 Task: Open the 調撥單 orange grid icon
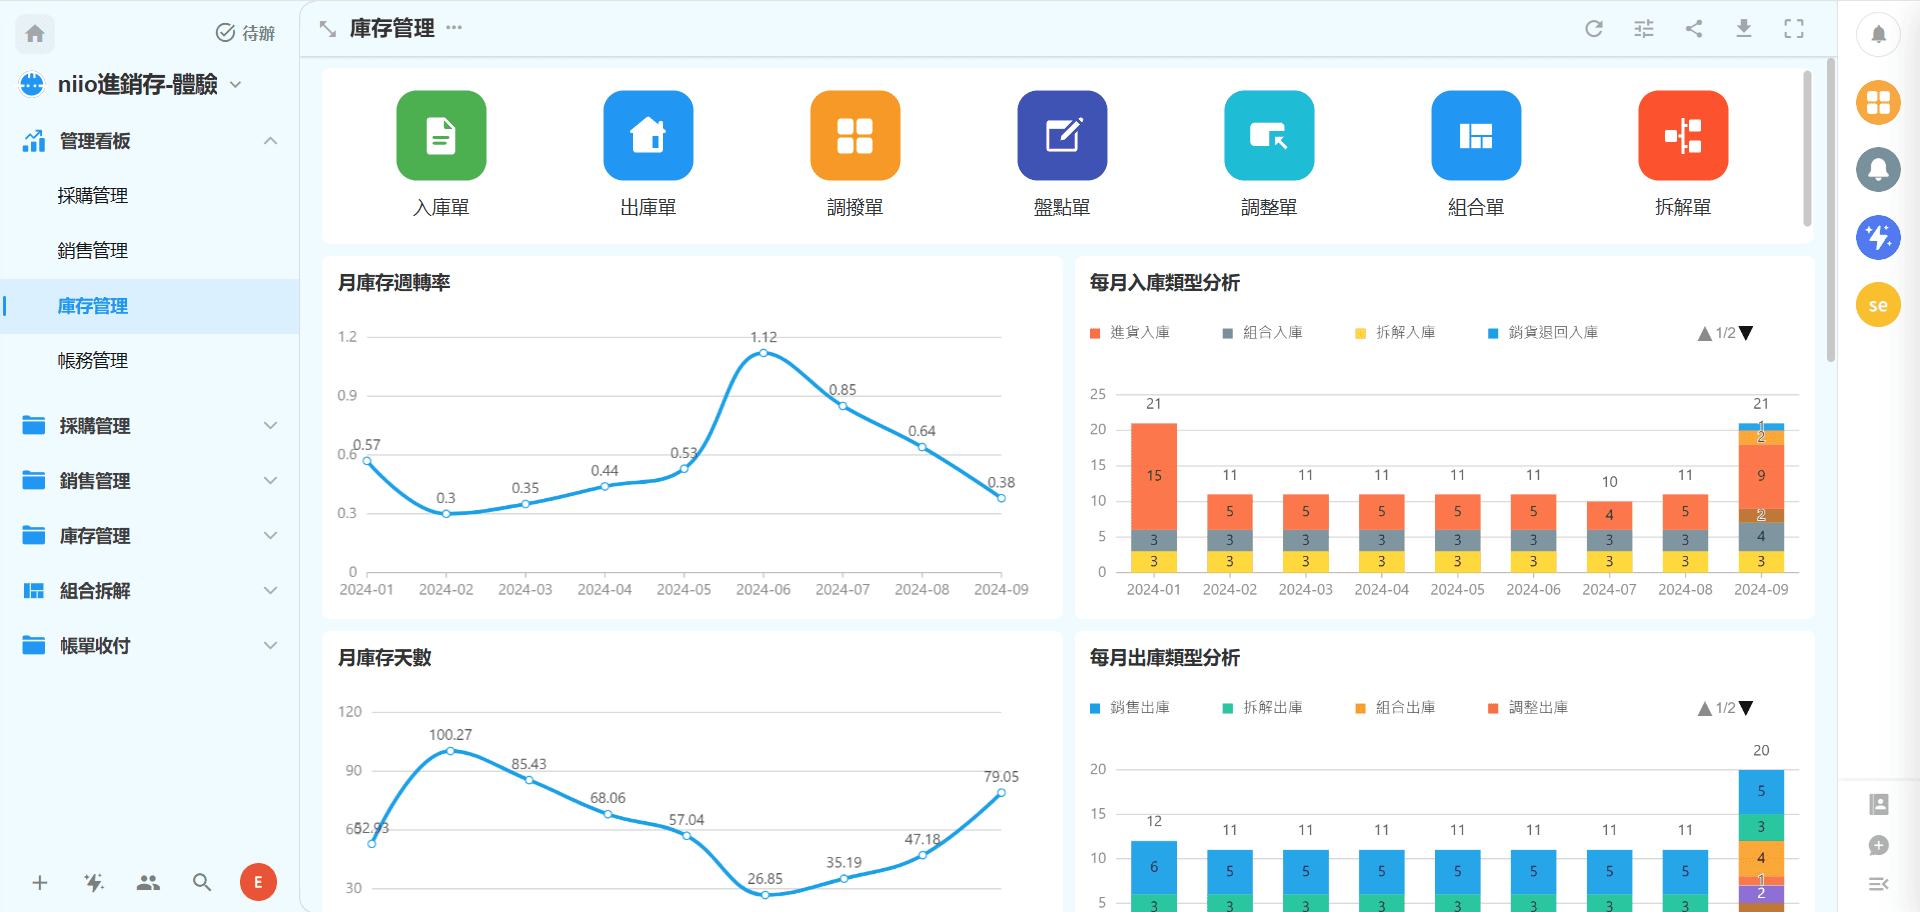855,136
